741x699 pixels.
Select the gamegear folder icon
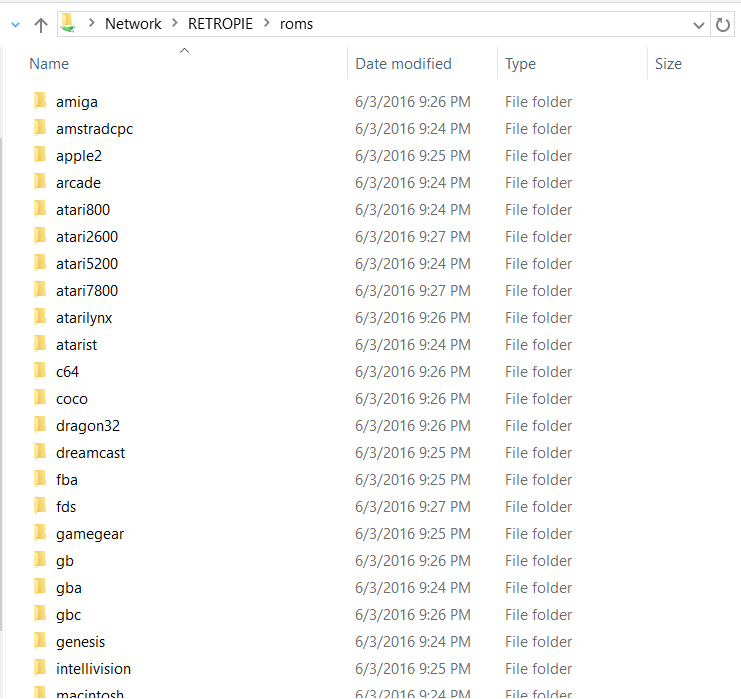[x=41, y=532]
